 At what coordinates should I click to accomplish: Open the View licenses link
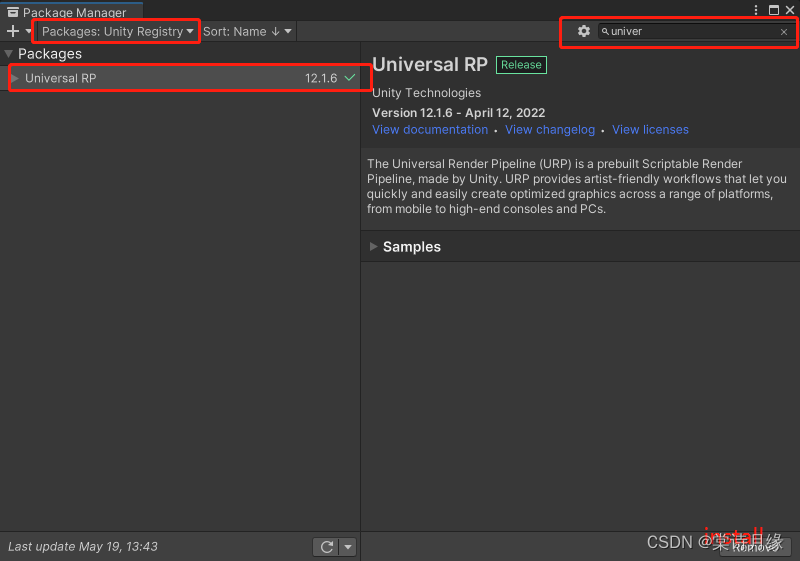coord(650,130)
